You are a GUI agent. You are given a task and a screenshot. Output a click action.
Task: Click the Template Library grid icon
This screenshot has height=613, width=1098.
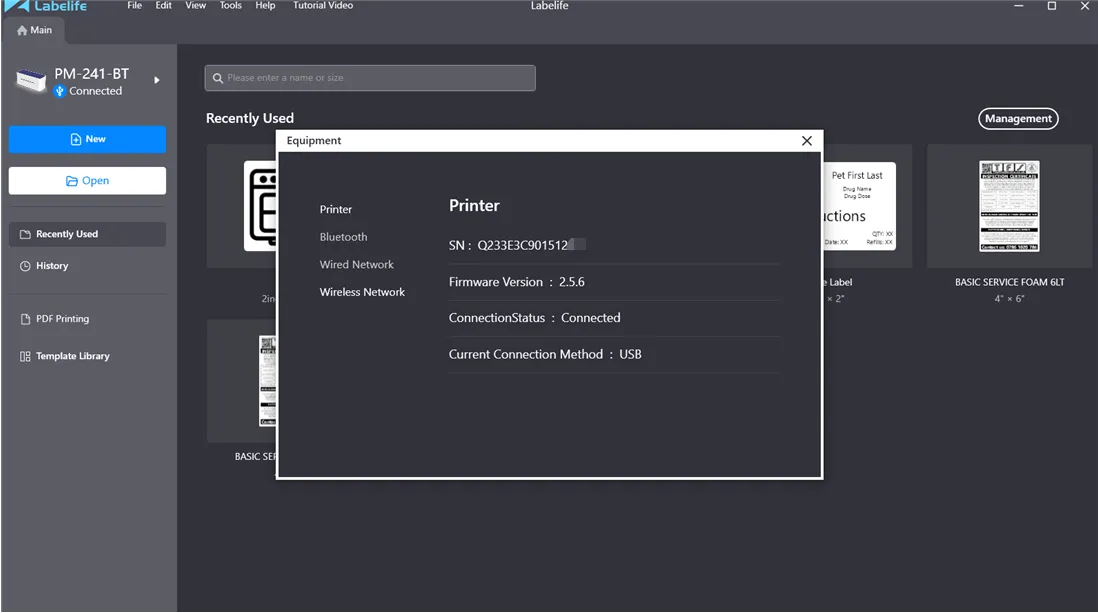[x=25, y=357]
